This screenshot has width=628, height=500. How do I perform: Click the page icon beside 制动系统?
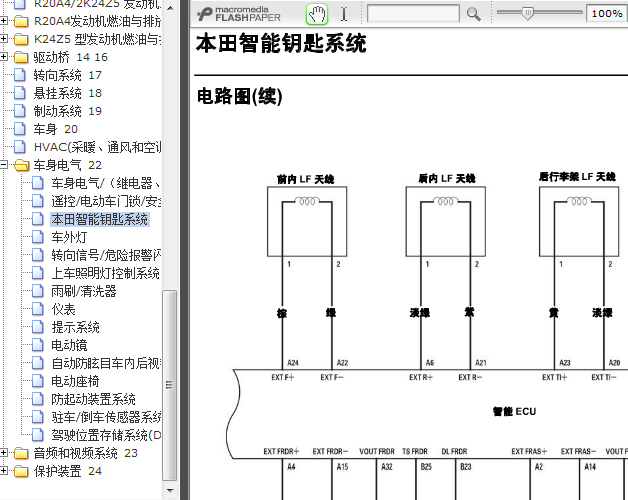click(20, 111)
